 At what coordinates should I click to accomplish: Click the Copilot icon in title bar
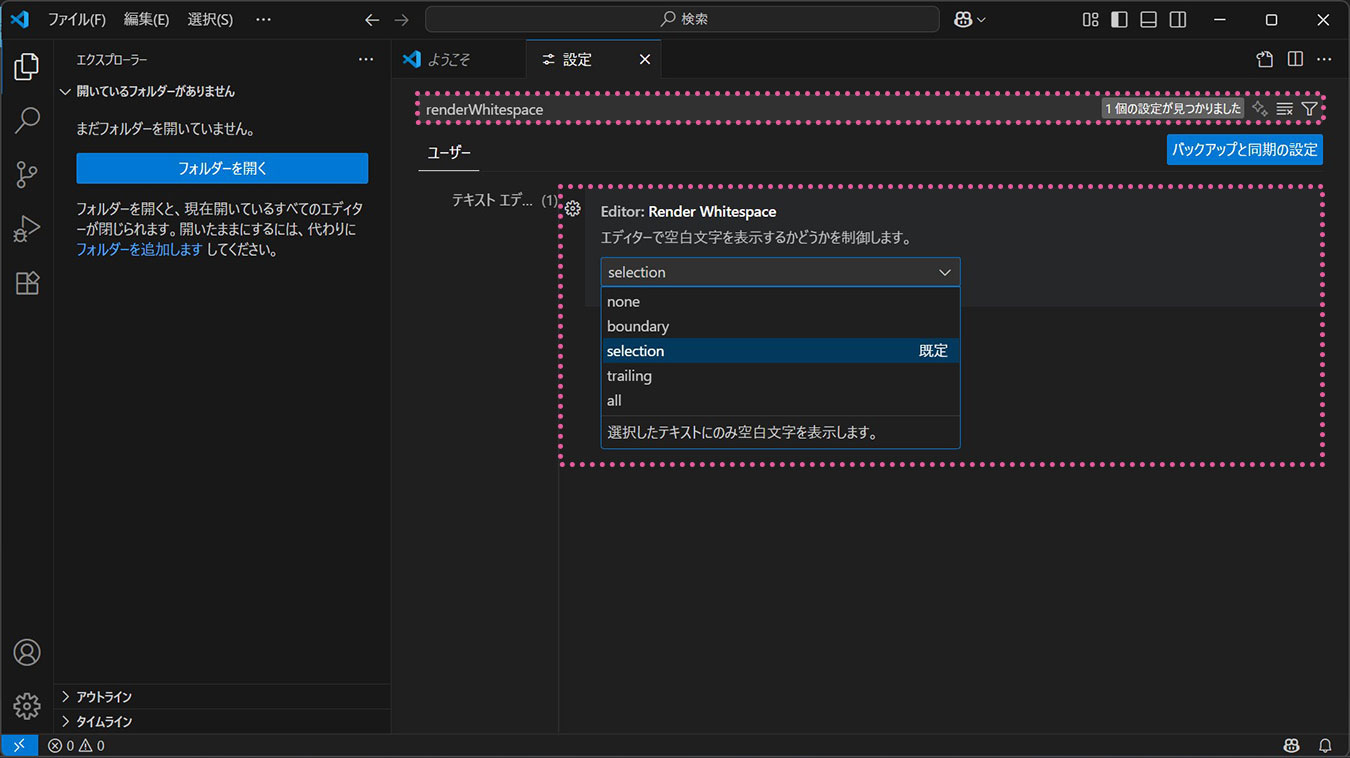click(963, 19)
